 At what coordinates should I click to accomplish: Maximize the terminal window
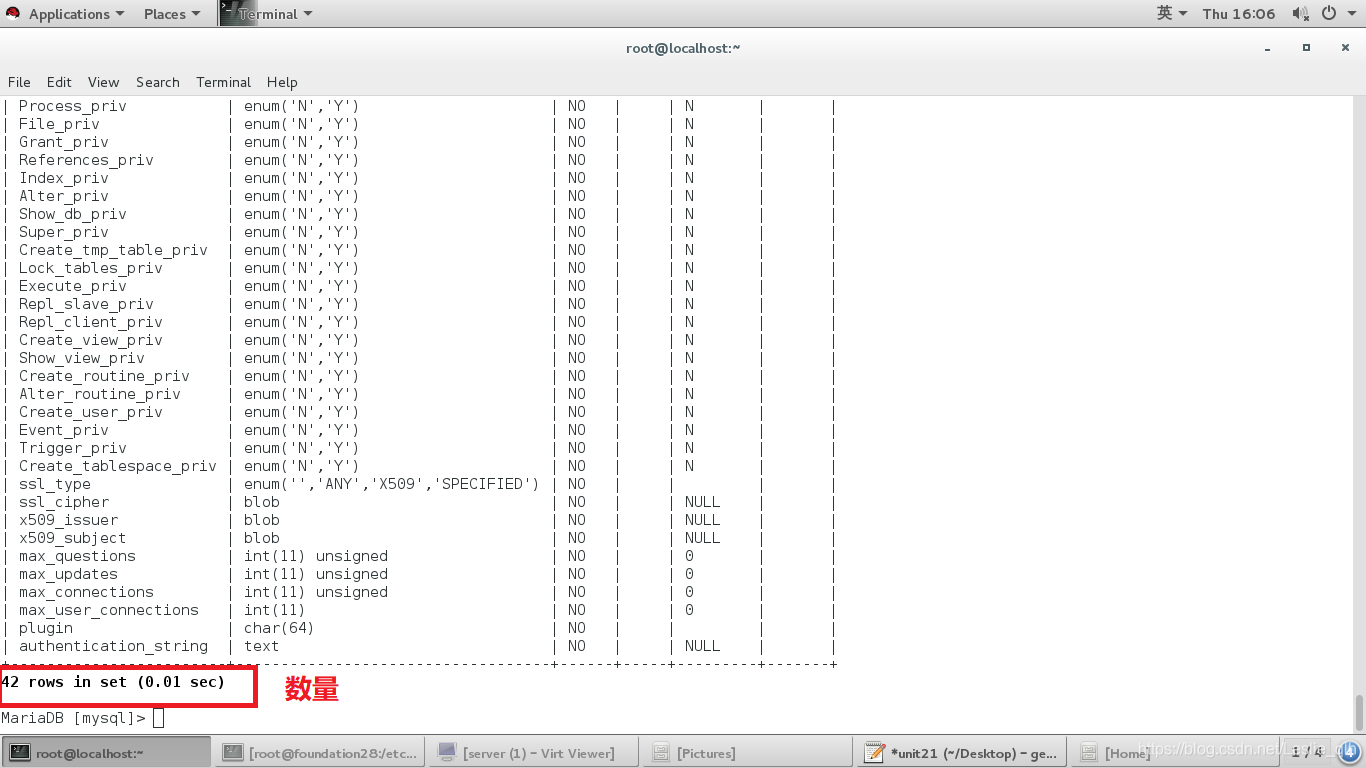[1306, 47]
